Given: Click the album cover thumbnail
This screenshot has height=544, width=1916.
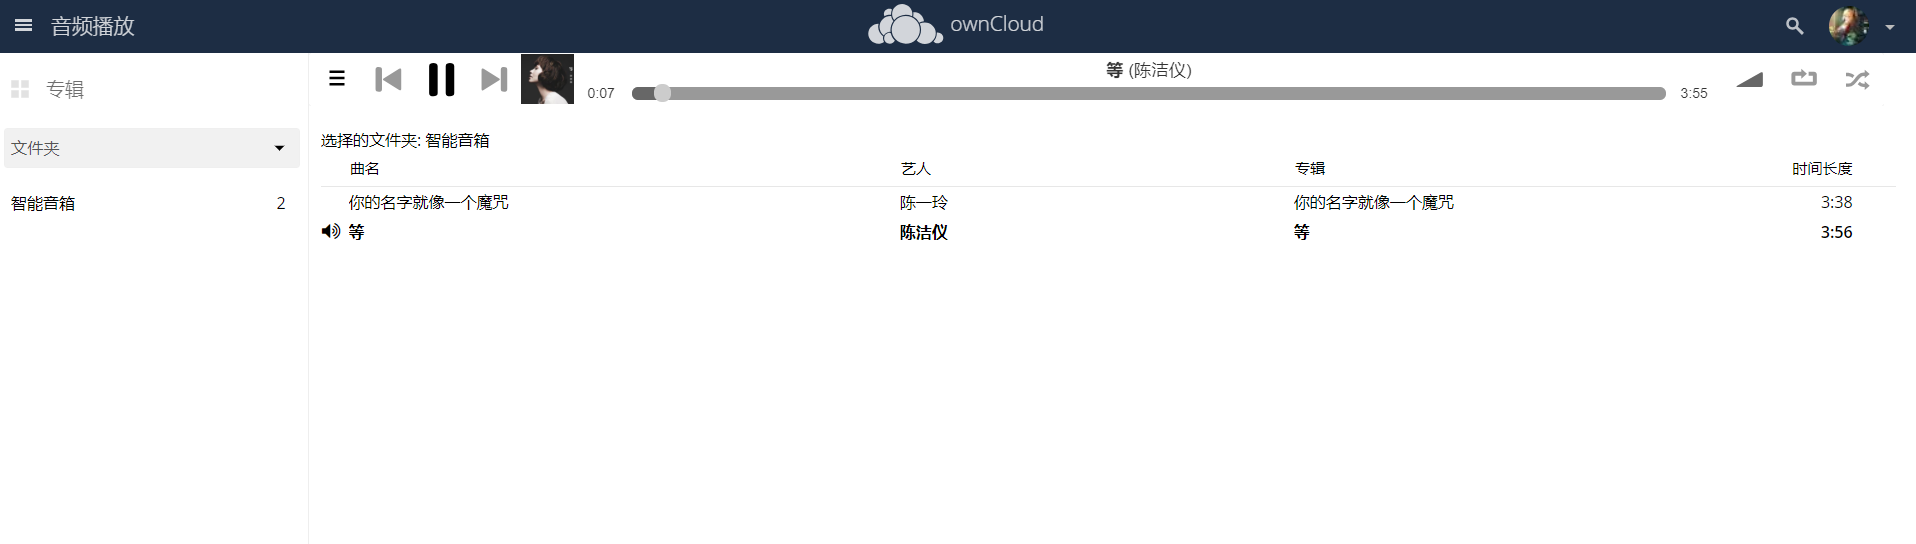Looking at the screenshot, I should 547,79.
